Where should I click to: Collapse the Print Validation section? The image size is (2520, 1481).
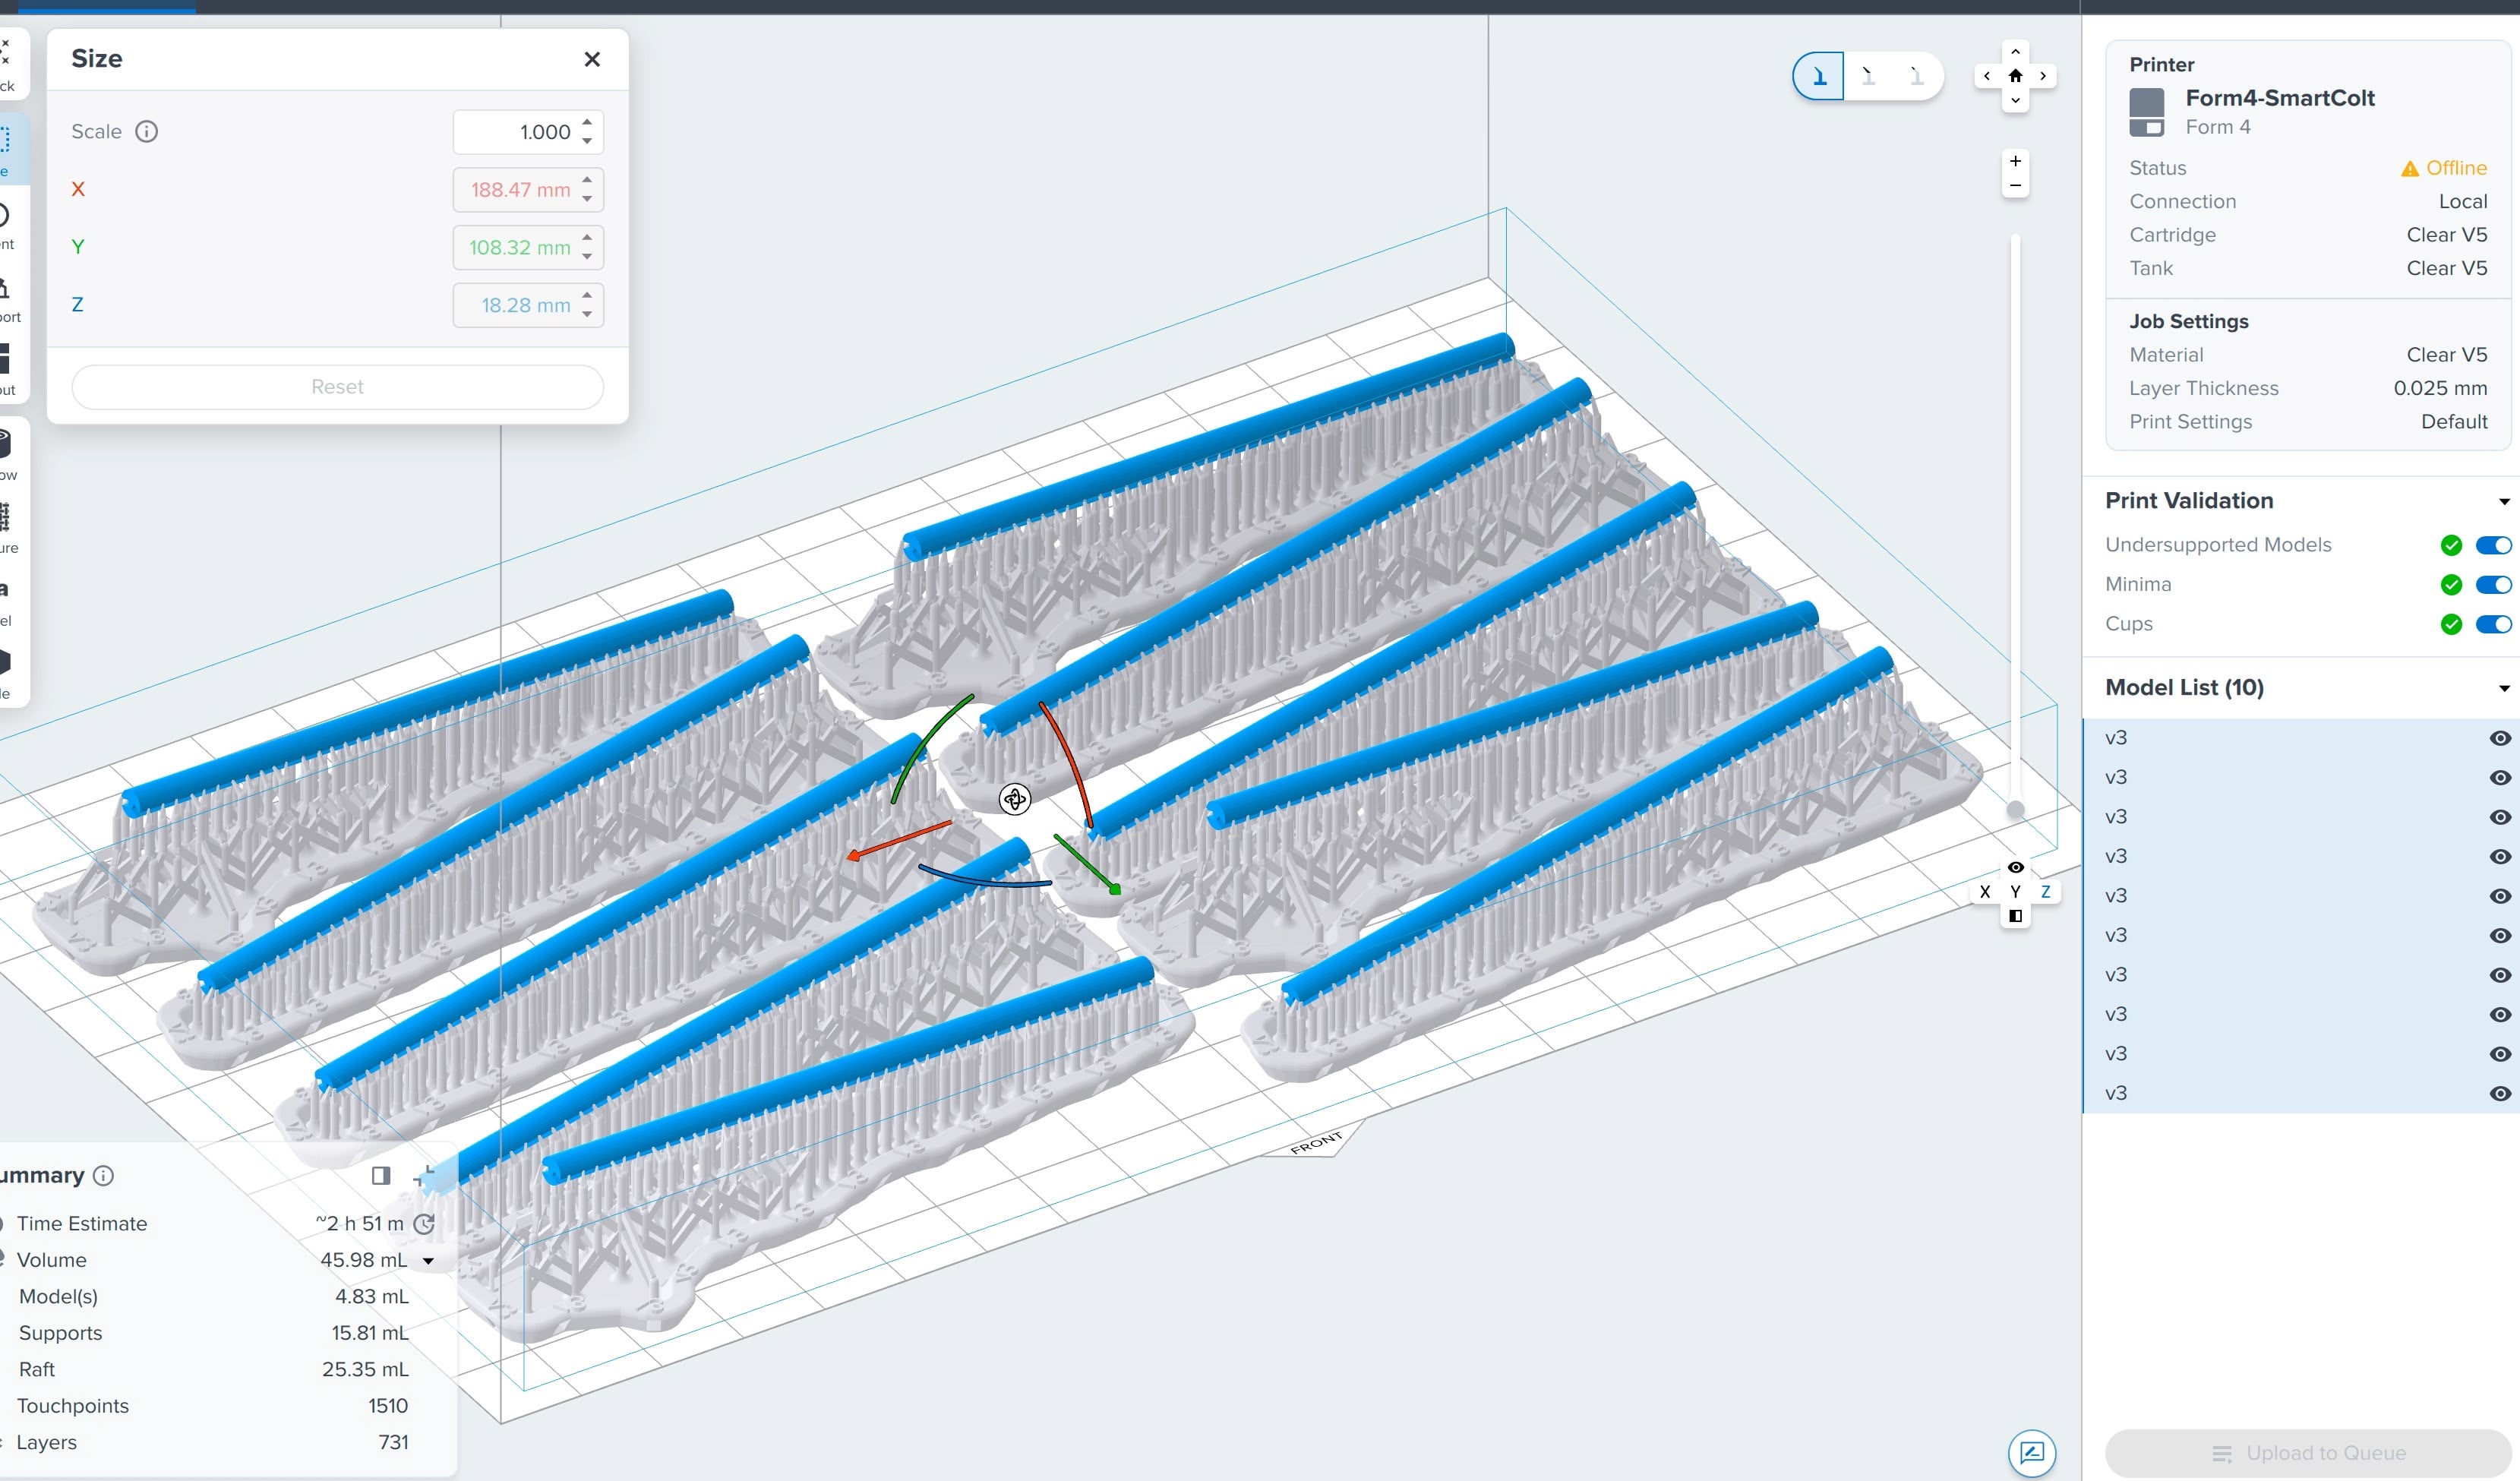(2503, 501)
